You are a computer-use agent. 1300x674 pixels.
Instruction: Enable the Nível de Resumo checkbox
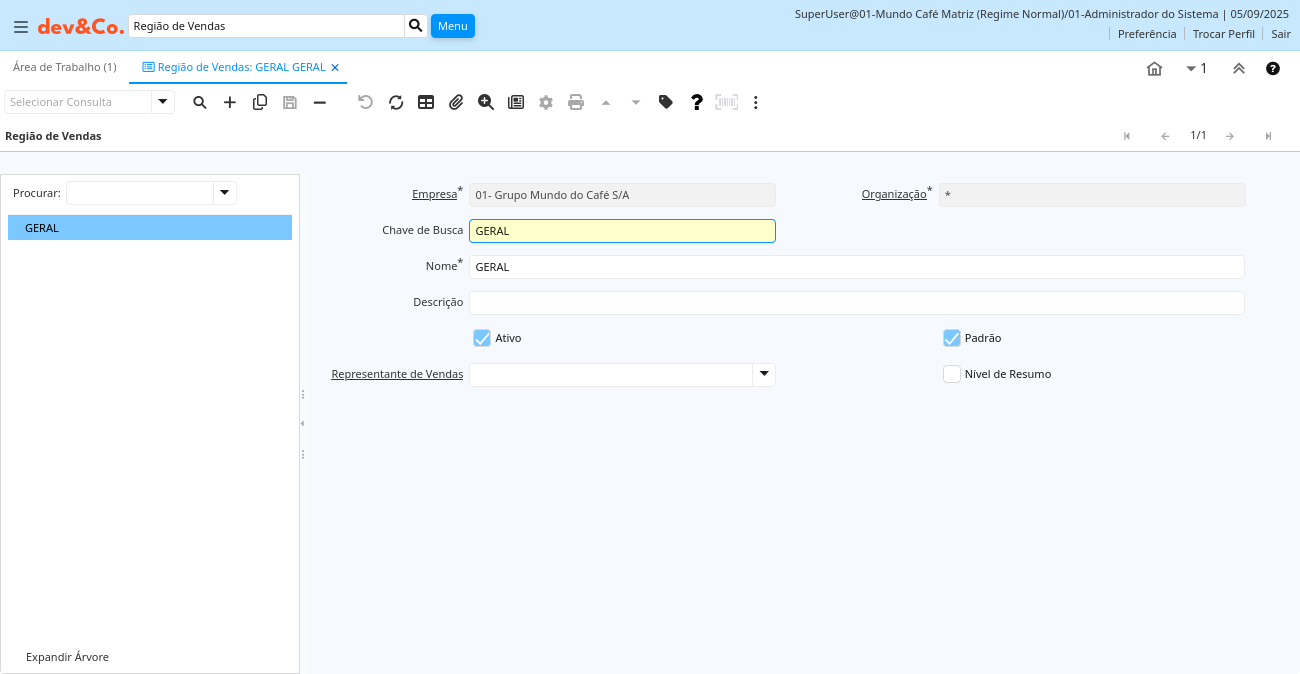[952, 374]
